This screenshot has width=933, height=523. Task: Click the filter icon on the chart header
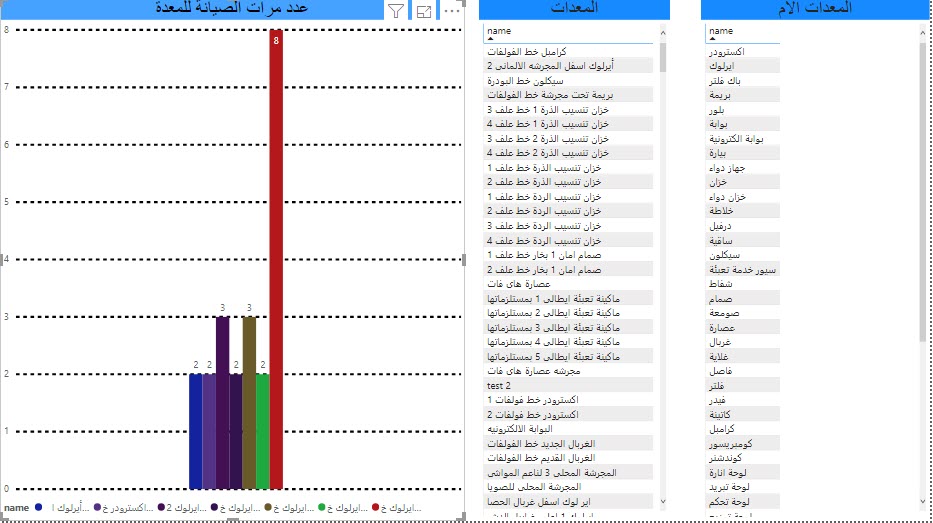(x=396, y=12)
